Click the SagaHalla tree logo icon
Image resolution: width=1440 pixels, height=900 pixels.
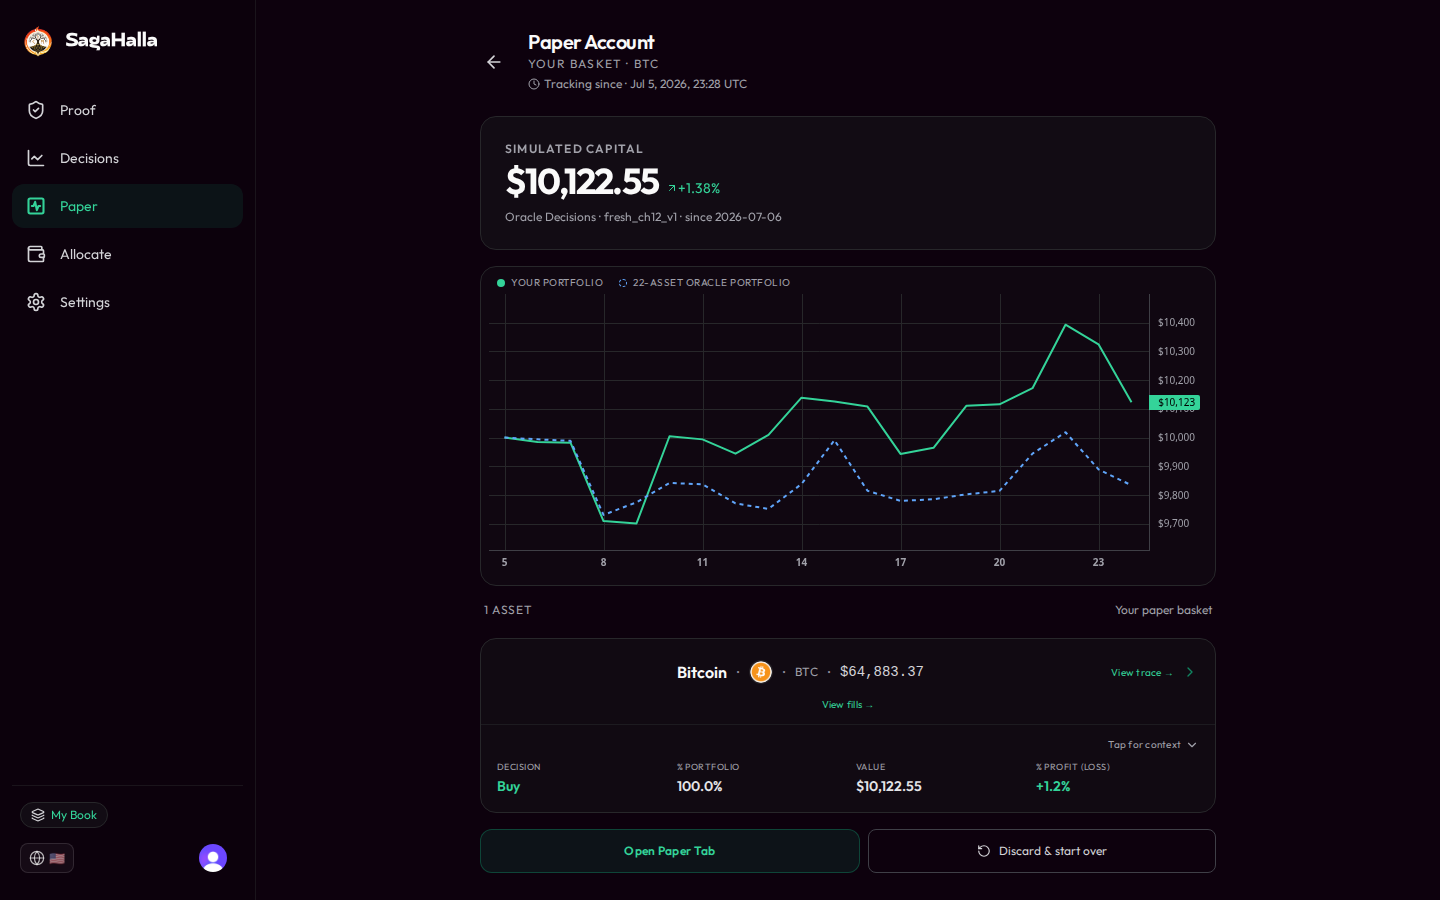click(38, 41)
